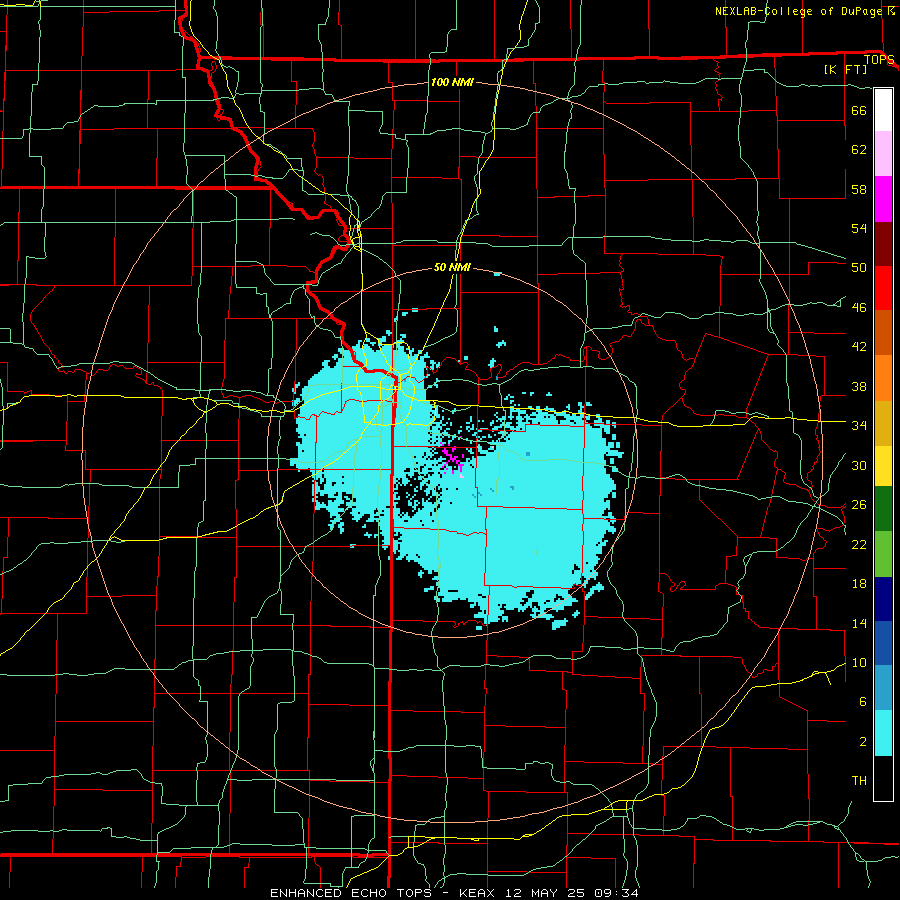
Task: Select the bright orange legend swatch
Action: click(883, 378)
